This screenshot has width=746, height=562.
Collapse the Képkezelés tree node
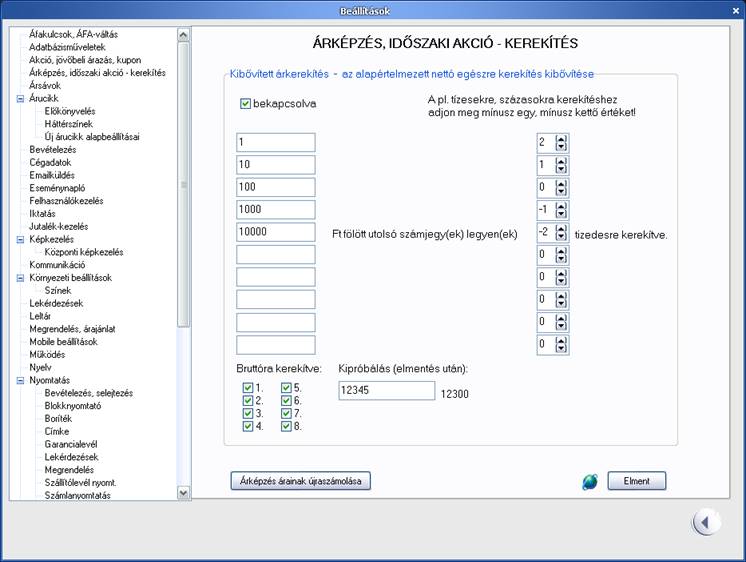click(20, 239)
